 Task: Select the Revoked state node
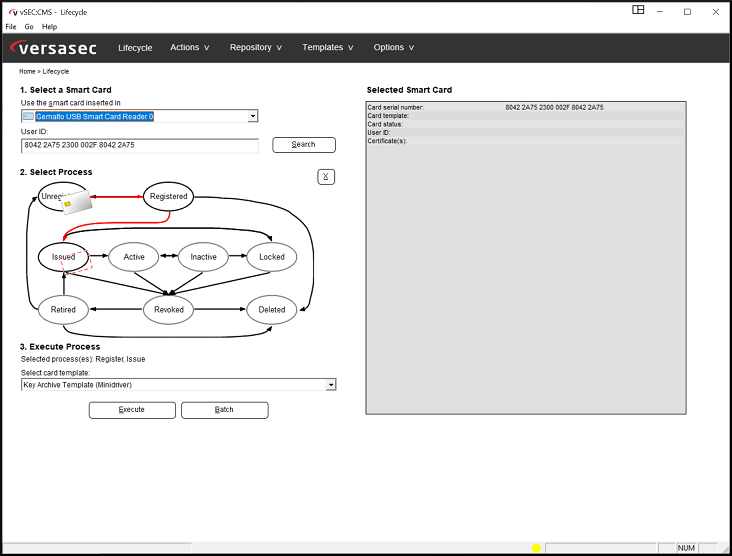169,310
